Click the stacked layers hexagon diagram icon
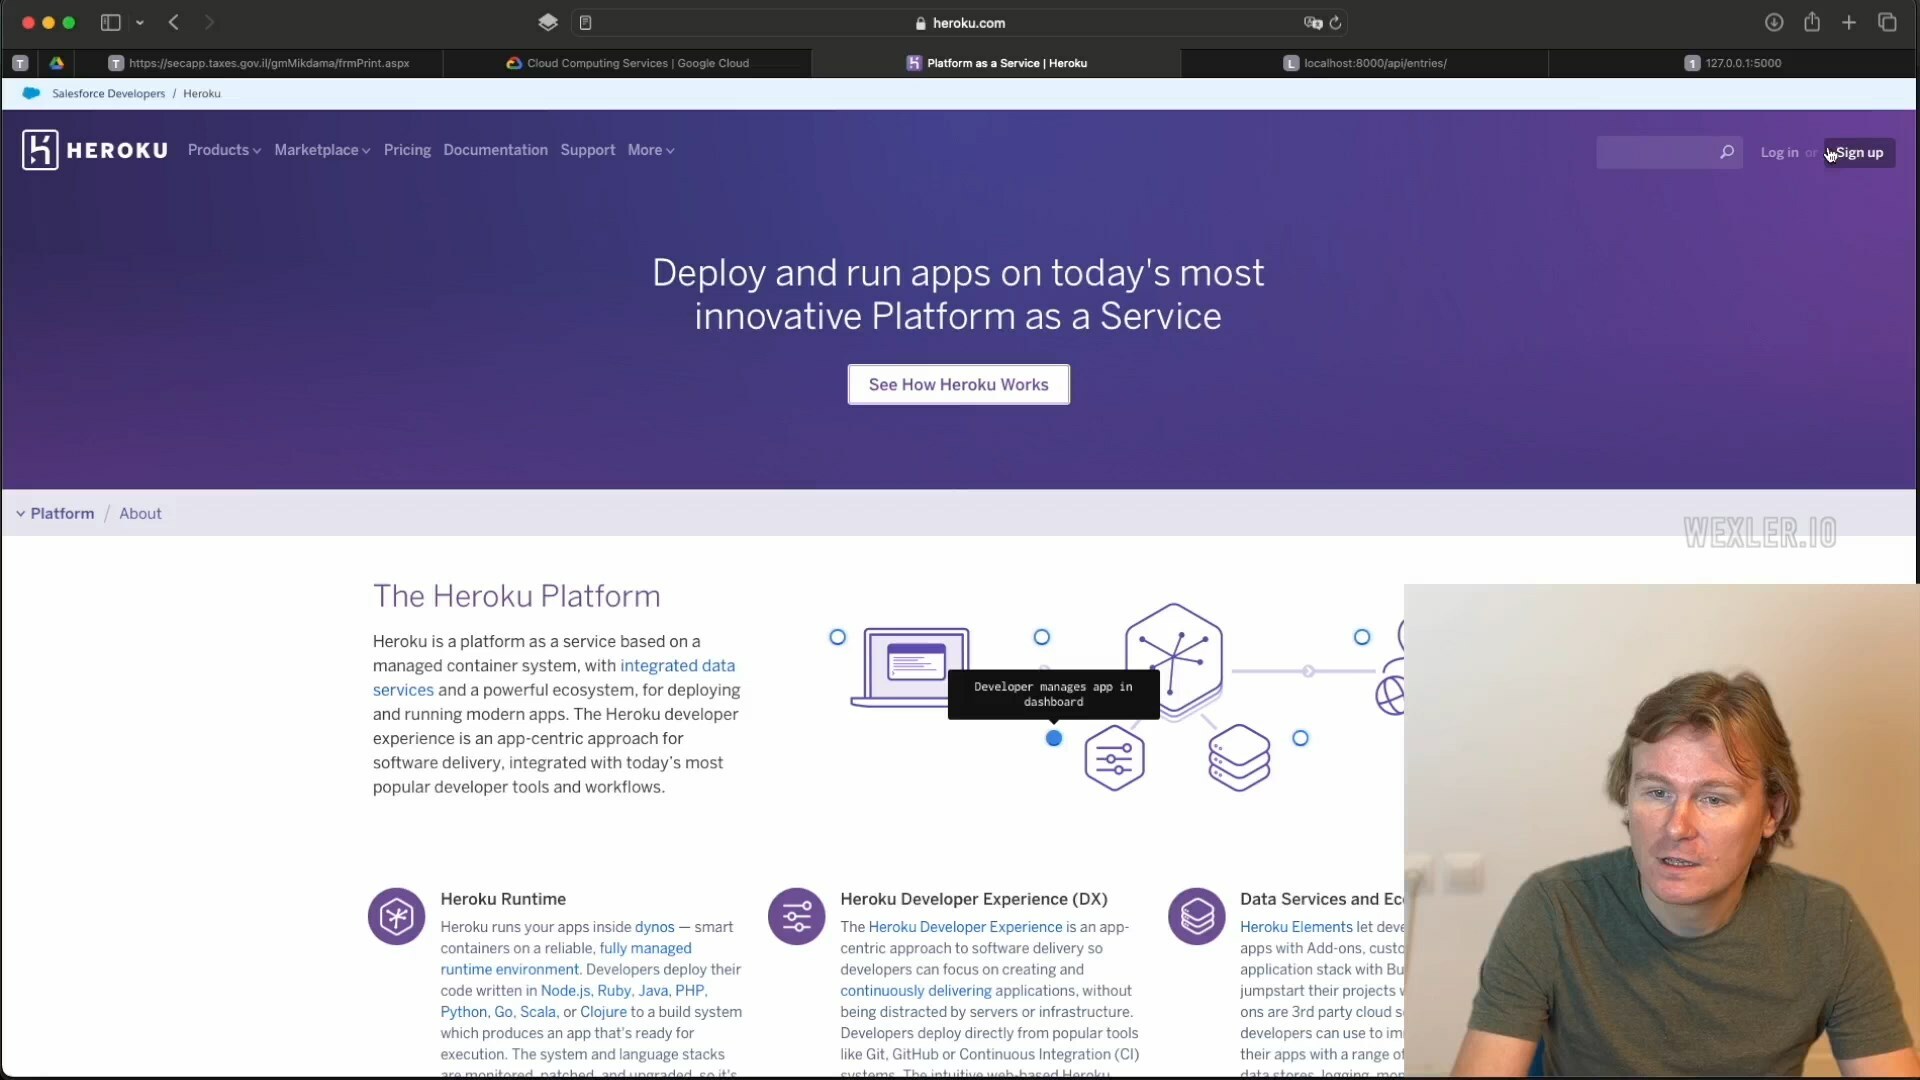The image size is (1920, 1080). point(1239,758)
